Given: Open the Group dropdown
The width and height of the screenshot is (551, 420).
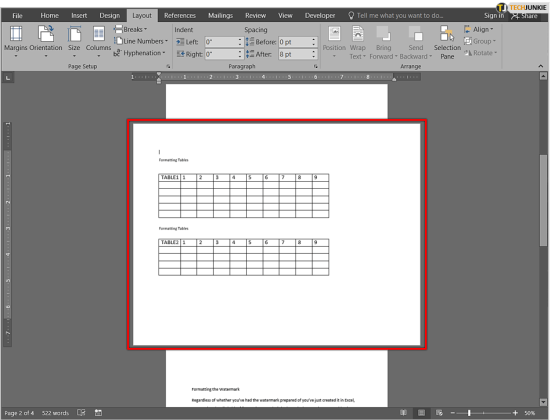Looking at the screenshot, I should pos(480,41).
